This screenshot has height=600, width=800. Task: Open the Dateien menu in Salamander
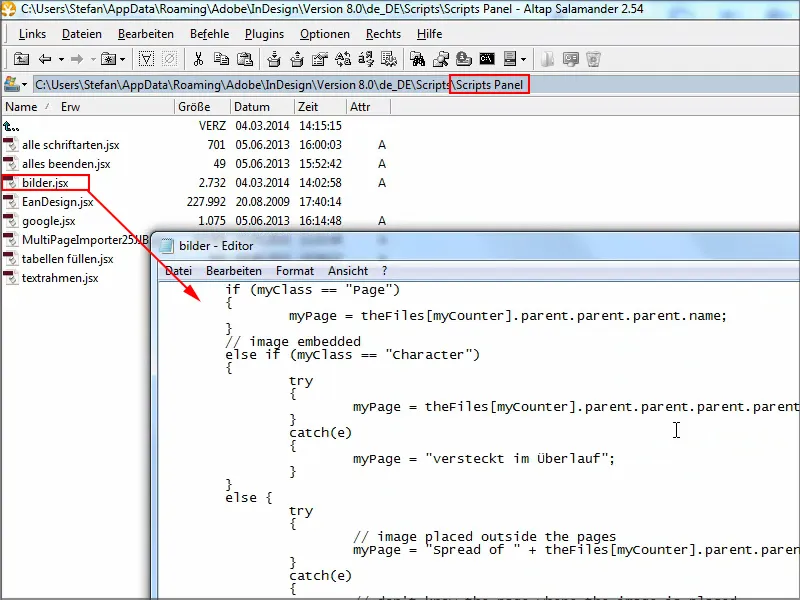82,34
